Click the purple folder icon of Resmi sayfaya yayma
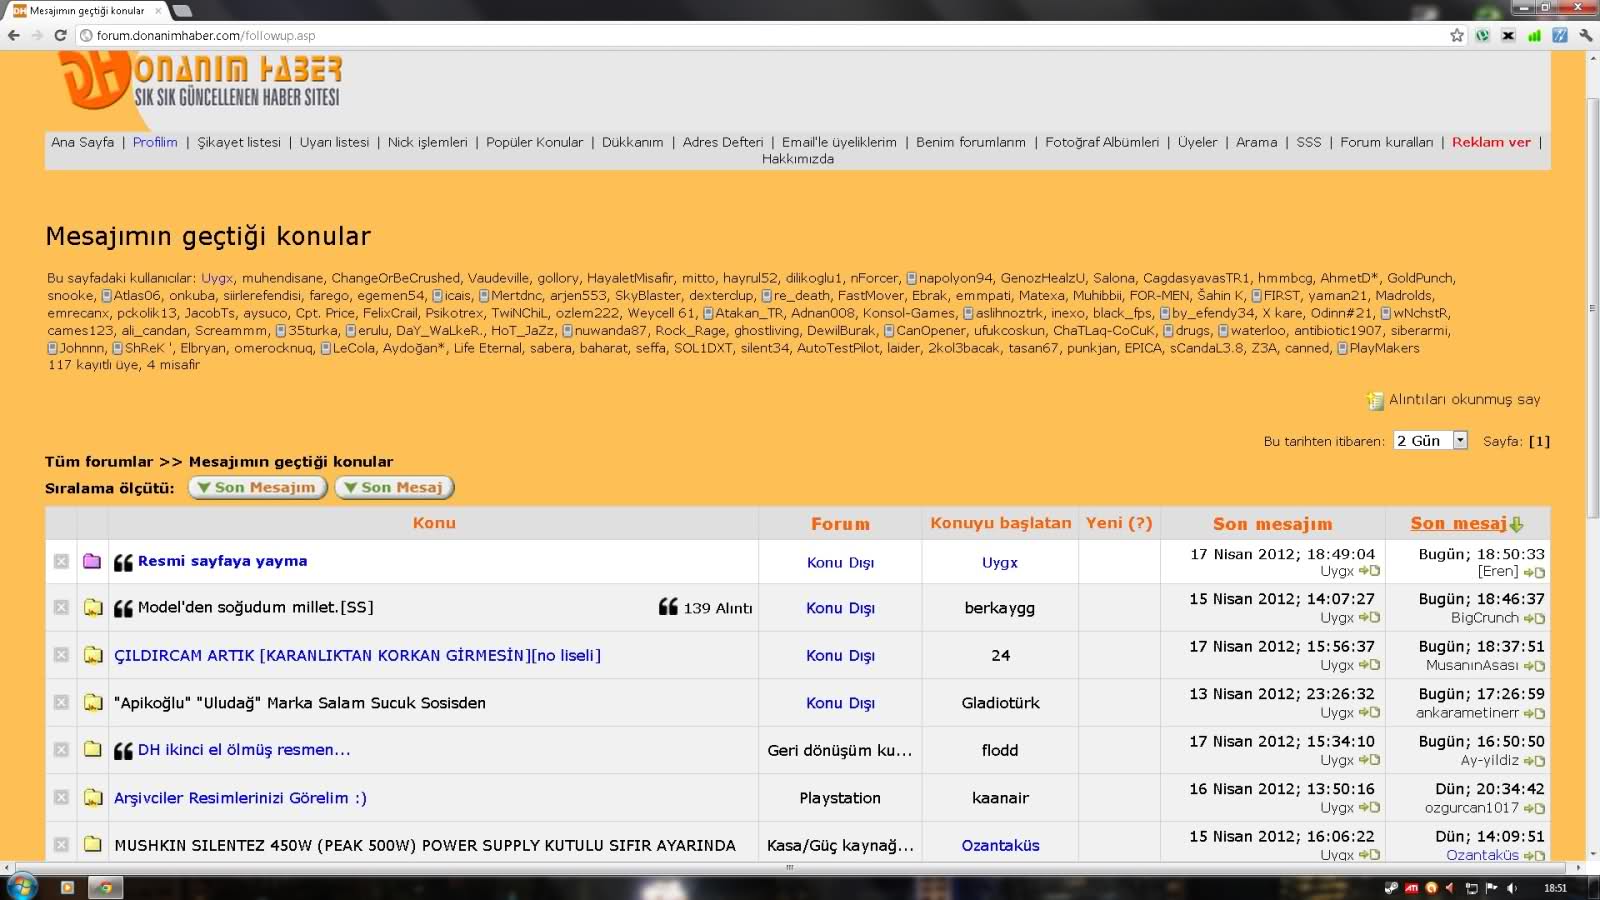Image resolution: width=1600 pixels, height=900 pixels. pos(92,561)
